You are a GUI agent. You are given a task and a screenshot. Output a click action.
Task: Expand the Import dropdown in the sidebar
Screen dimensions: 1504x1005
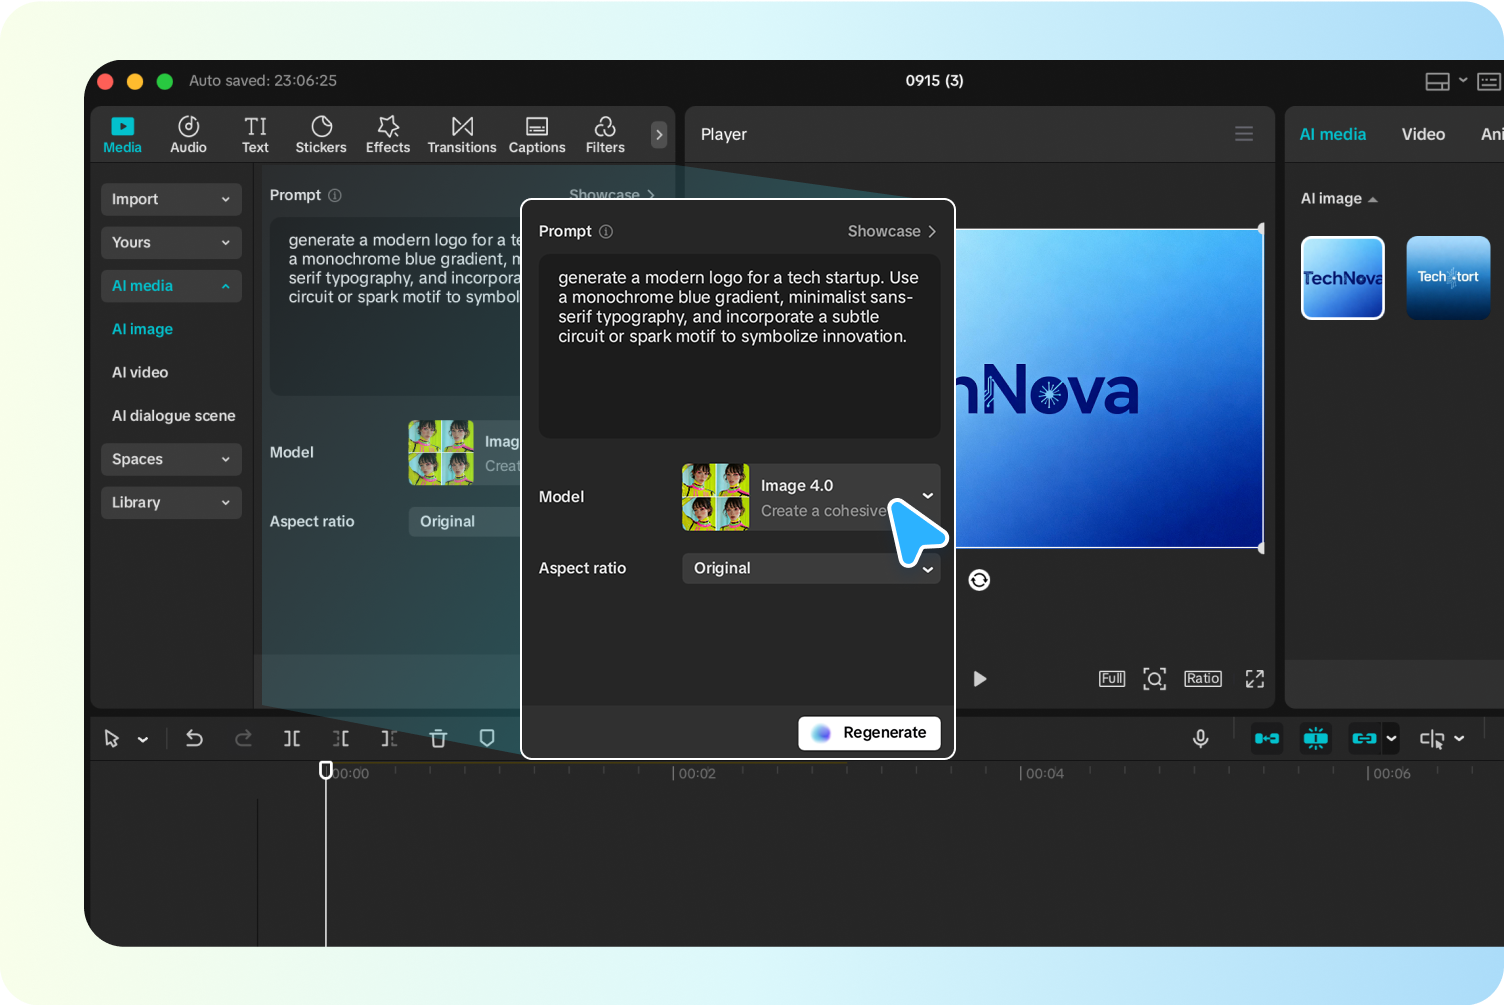pyautogui.click(x=171, y=199)
